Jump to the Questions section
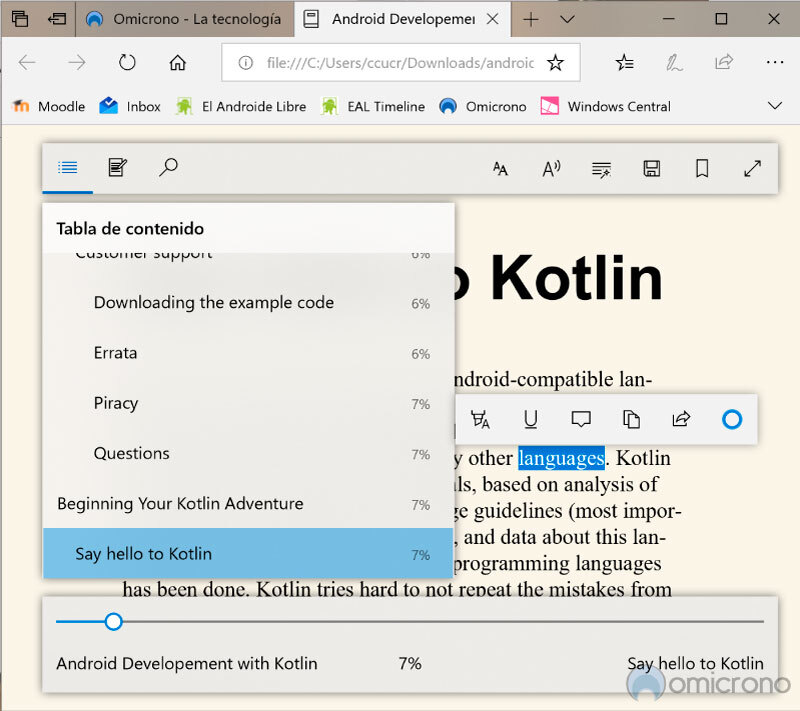The width and height of the screenshot is (800, 711). 248,453
